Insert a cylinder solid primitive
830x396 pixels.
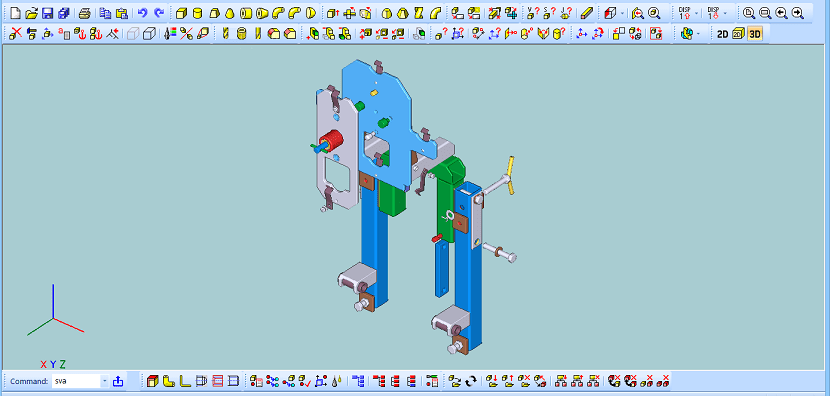(197, 13)
